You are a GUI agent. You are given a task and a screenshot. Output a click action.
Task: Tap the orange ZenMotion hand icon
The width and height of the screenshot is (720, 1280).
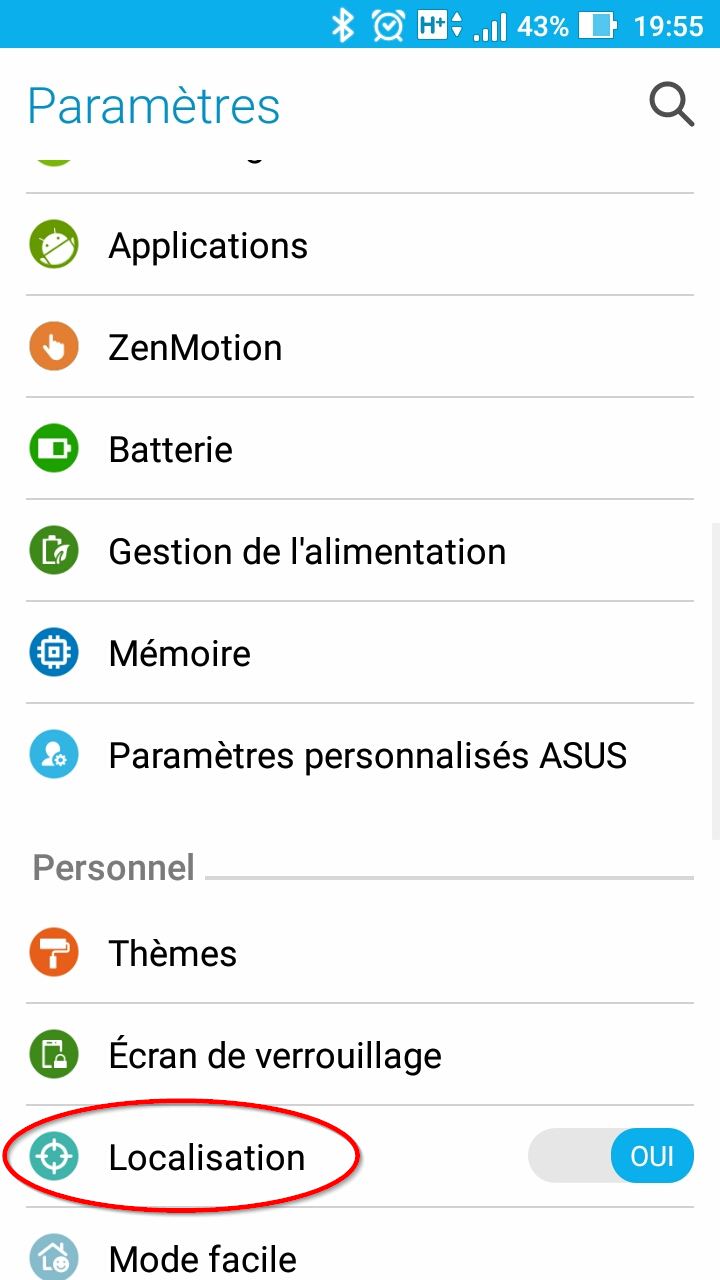[54, 347]
